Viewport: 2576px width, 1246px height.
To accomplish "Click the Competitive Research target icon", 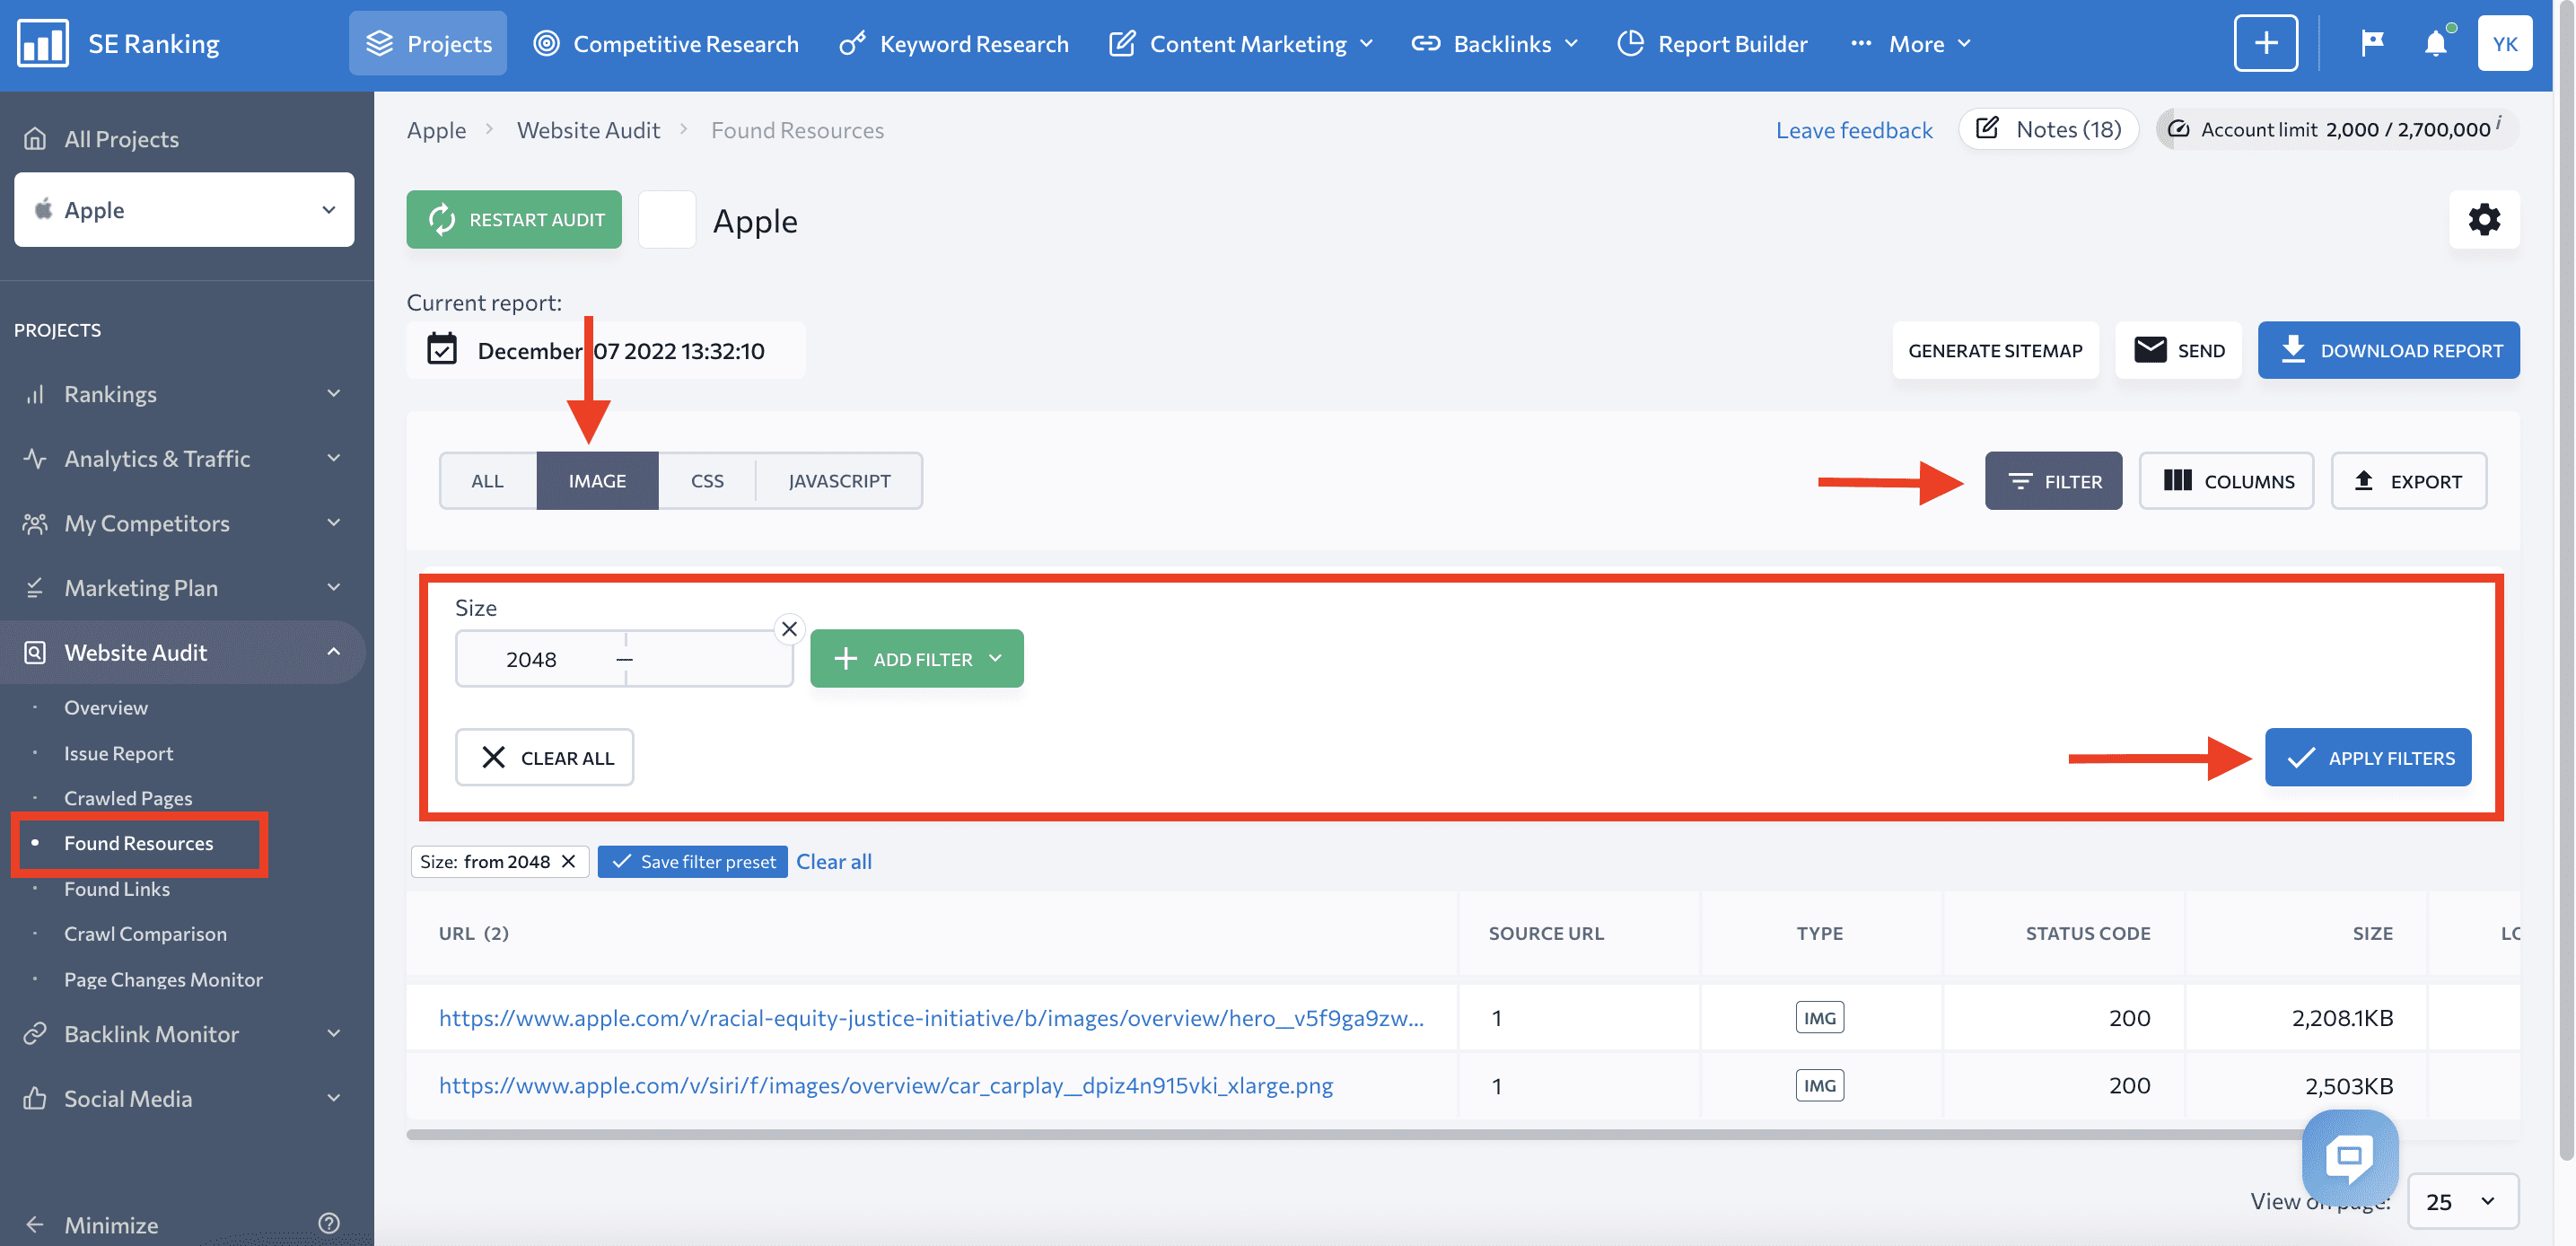I will point(546,43).
